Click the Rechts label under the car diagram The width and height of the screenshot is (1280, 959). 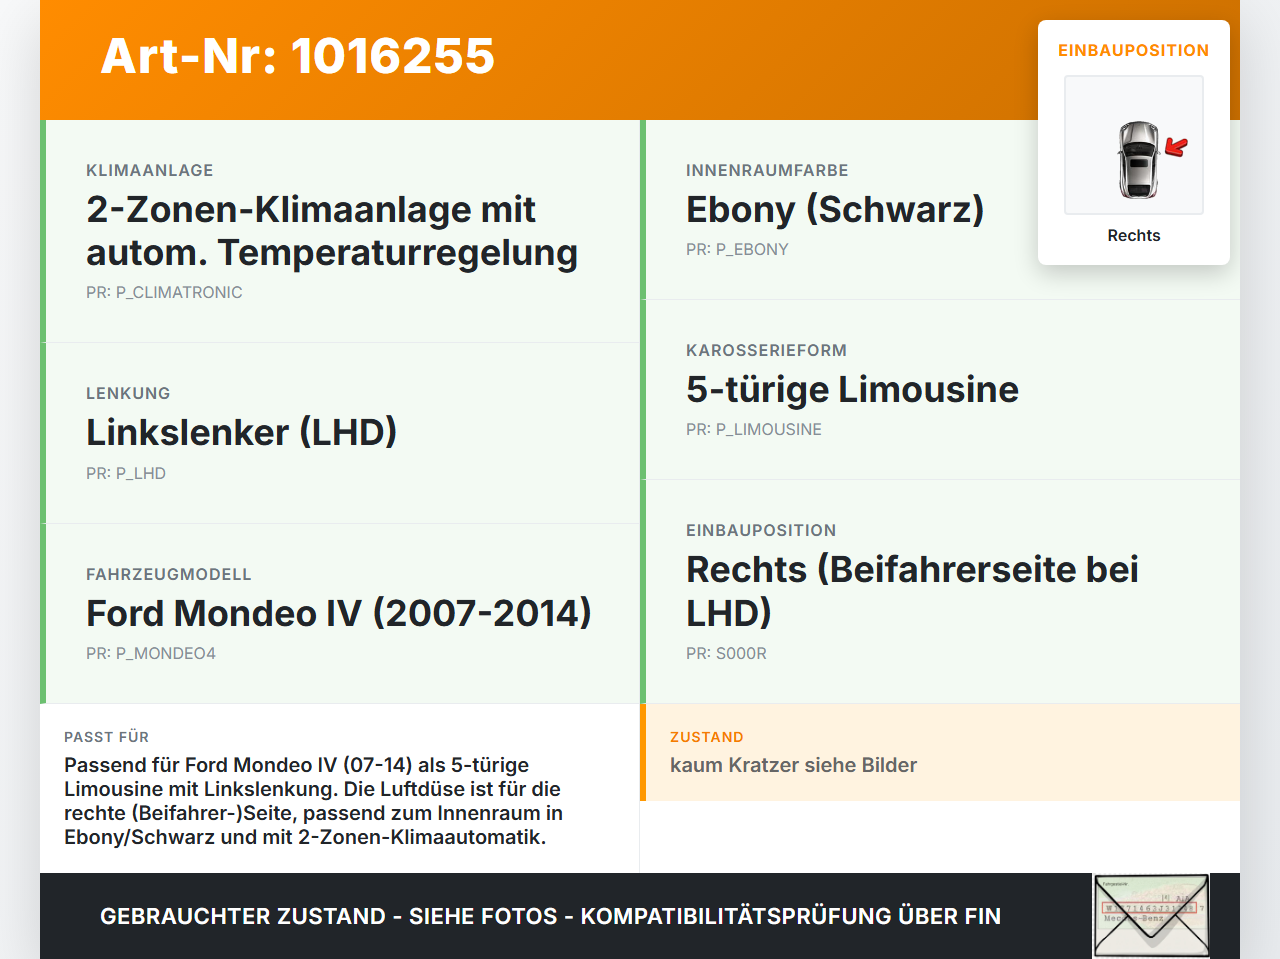click(x=1134, y=235)
